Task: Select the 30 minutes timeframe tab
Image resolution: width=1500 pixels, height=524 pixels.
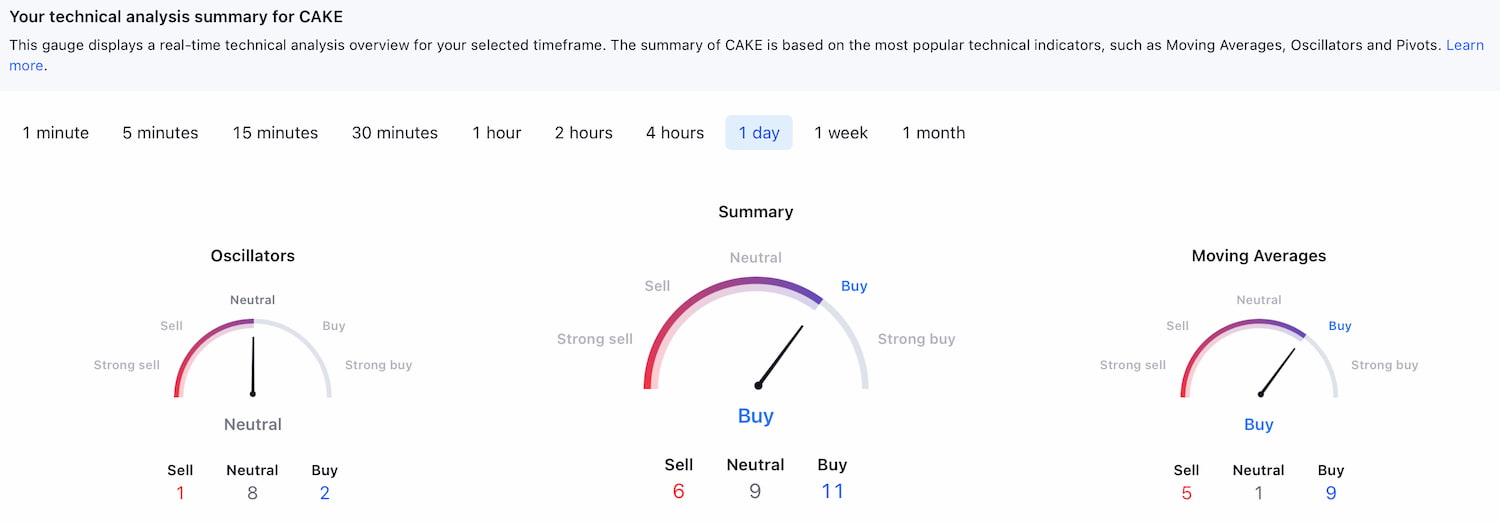Action: tap(395, 133)
